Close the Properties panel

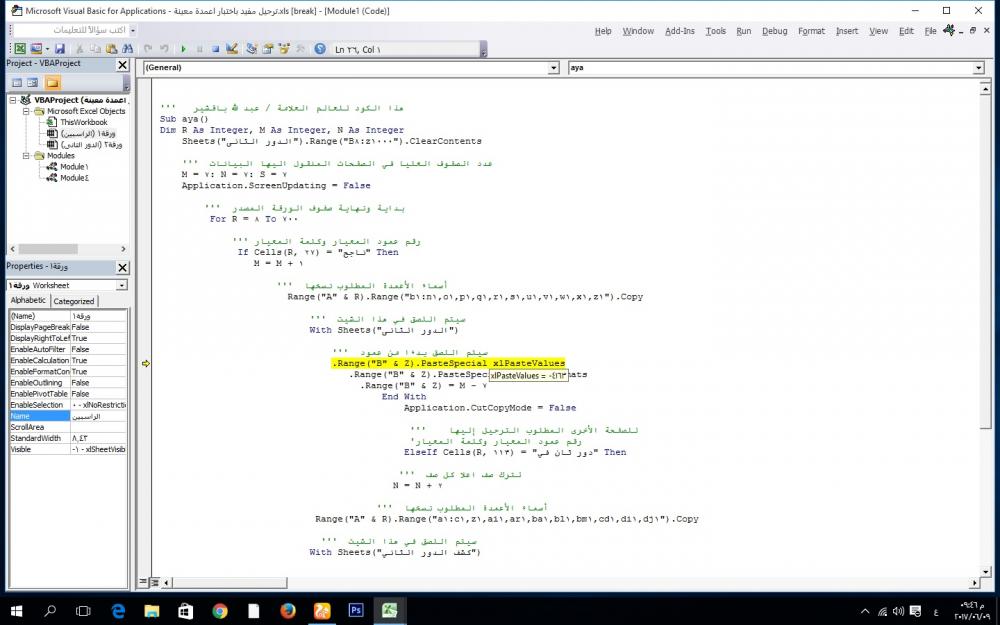pyautogui.click(x=122, y=267)
